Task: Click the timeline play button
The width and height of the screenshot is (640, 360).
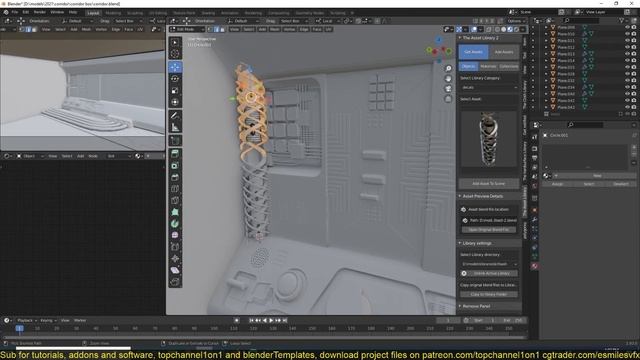Action: coord(271,320)
